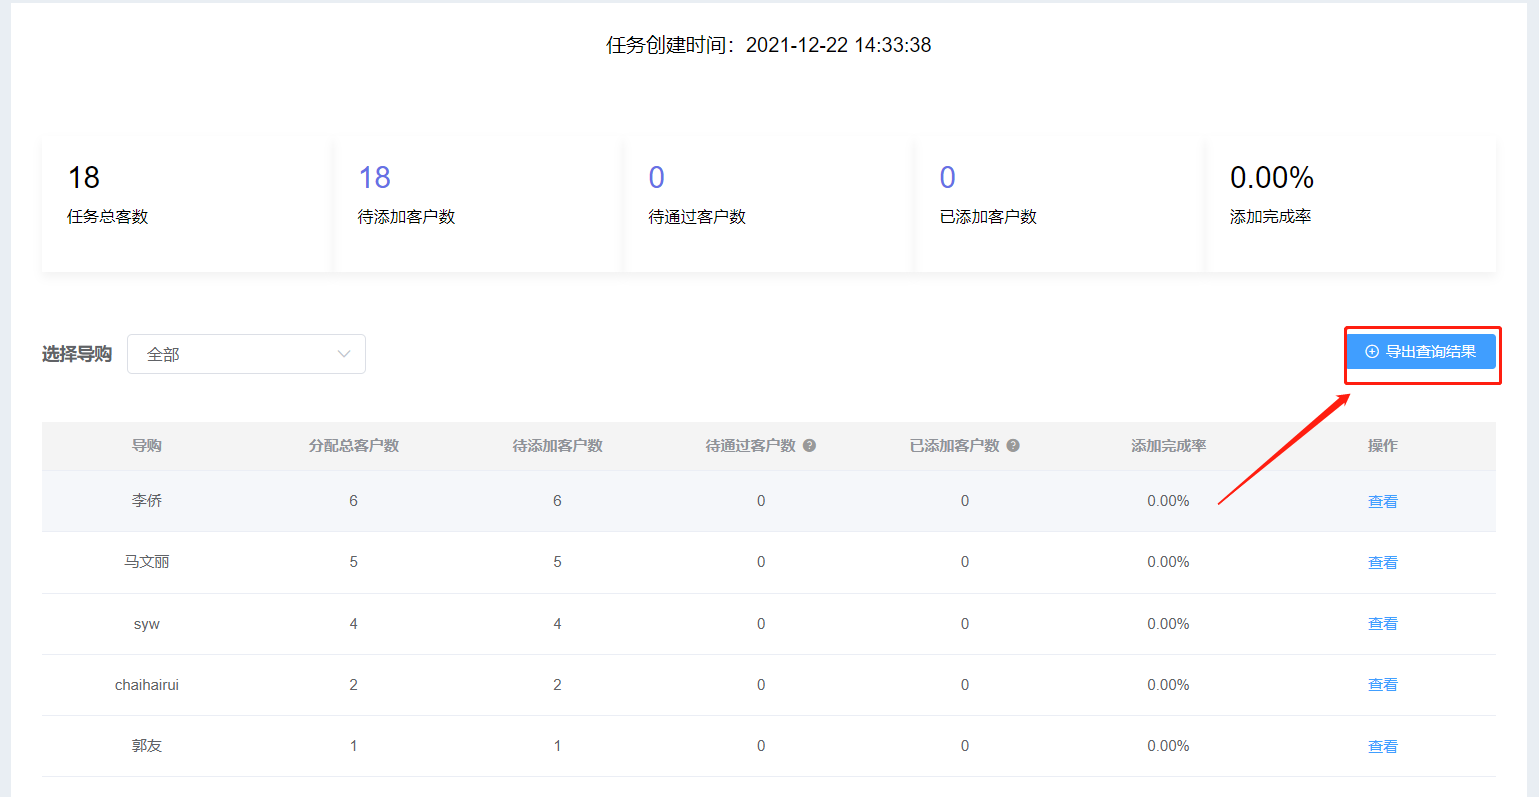
Task: Open 查看 link for 李侨
Action: 1383,502
